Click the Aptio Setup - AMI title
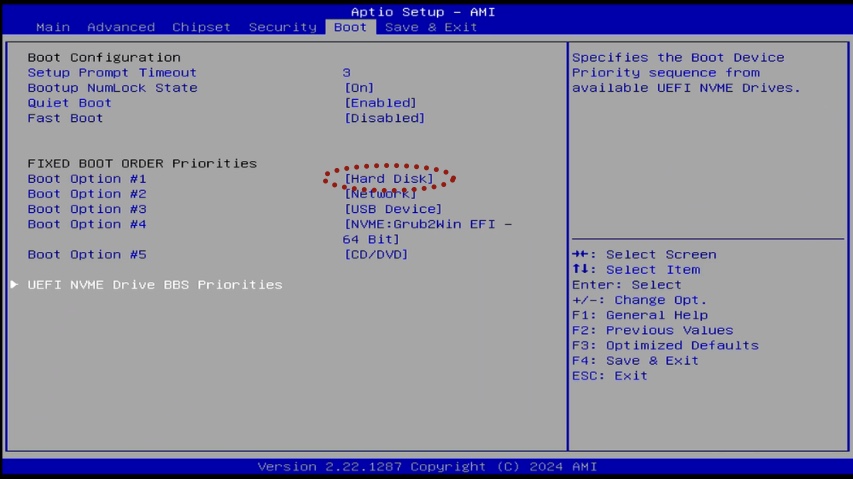 click(423, 12)
